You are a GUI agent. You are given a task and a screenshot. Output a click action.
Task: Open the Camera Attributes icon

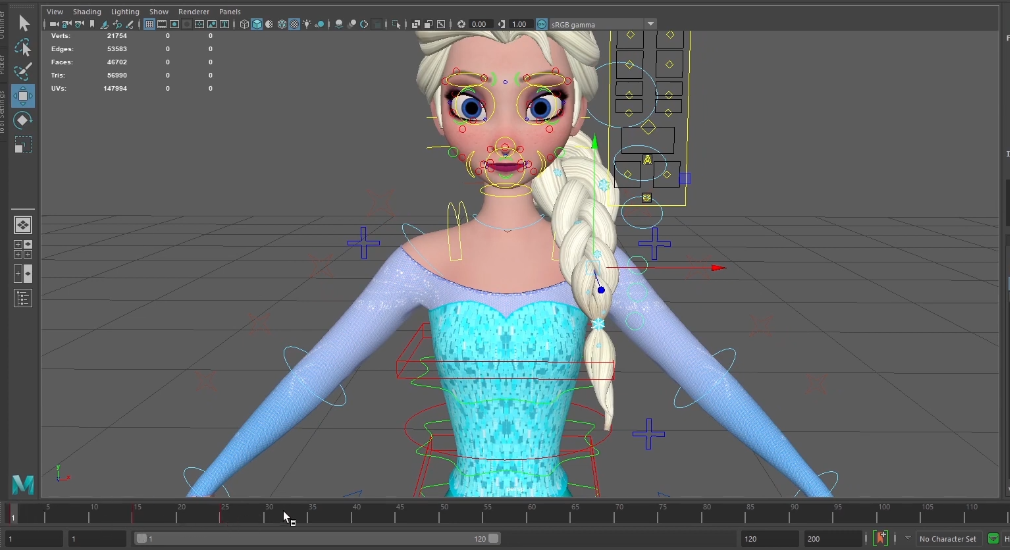pos(79,24)
